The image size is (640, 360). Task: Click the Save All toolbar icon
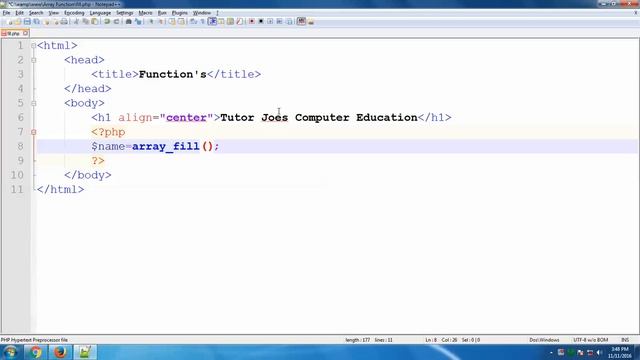pyautogui.click(x=36, y=21)
